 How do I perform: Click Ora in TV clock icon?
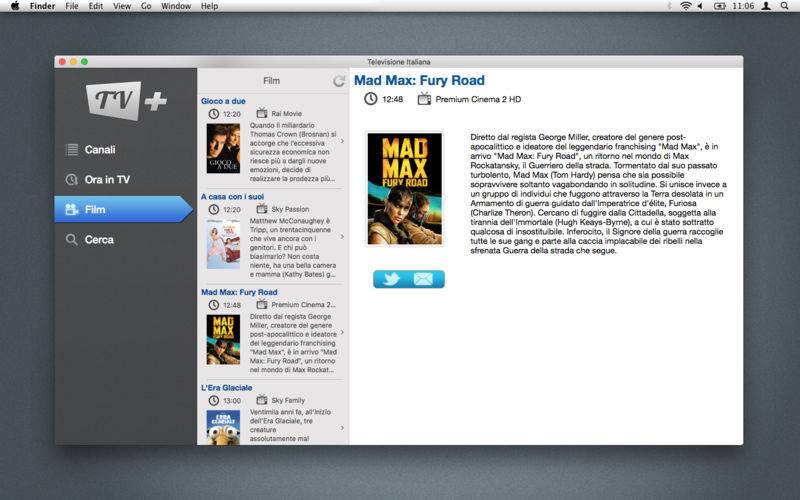point(71,180)
